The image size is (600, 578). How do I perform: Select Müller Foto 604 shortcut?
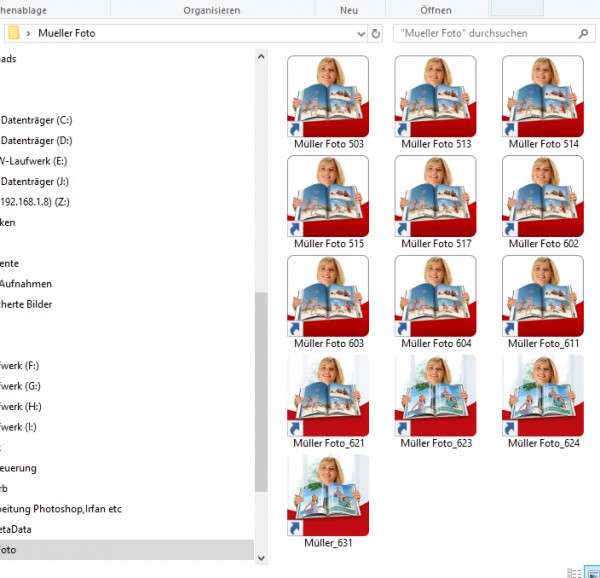pos(435,296)
